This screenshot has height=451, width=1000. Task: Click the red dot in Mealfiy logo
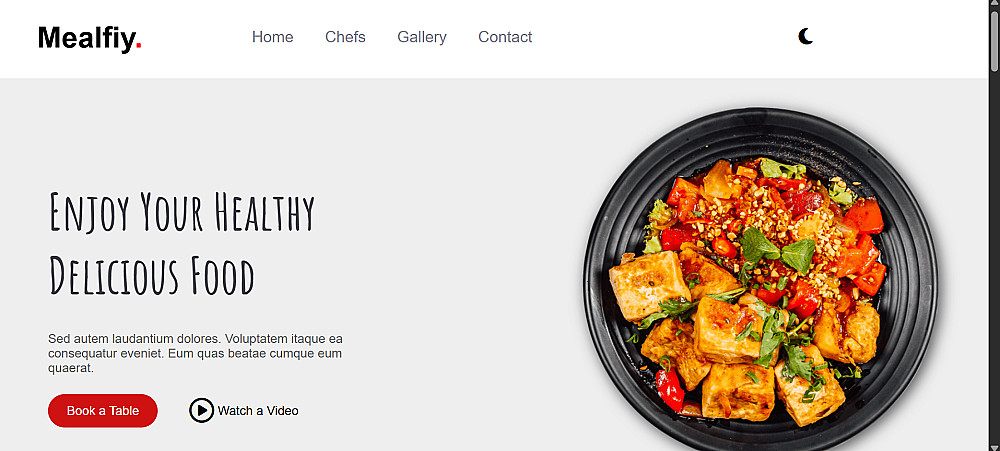coord(138,46)
